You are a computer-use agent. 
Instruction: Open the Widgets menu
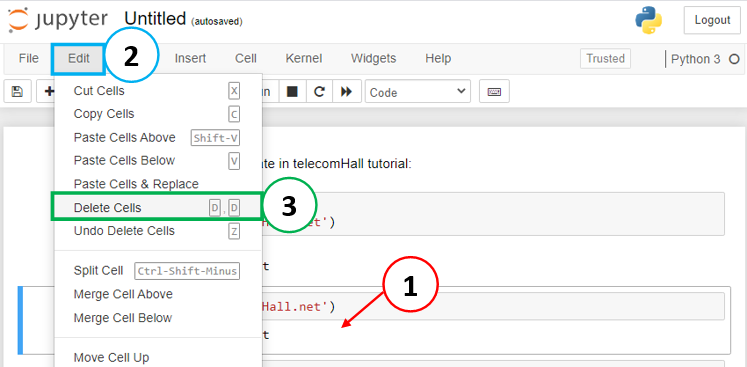374,58
